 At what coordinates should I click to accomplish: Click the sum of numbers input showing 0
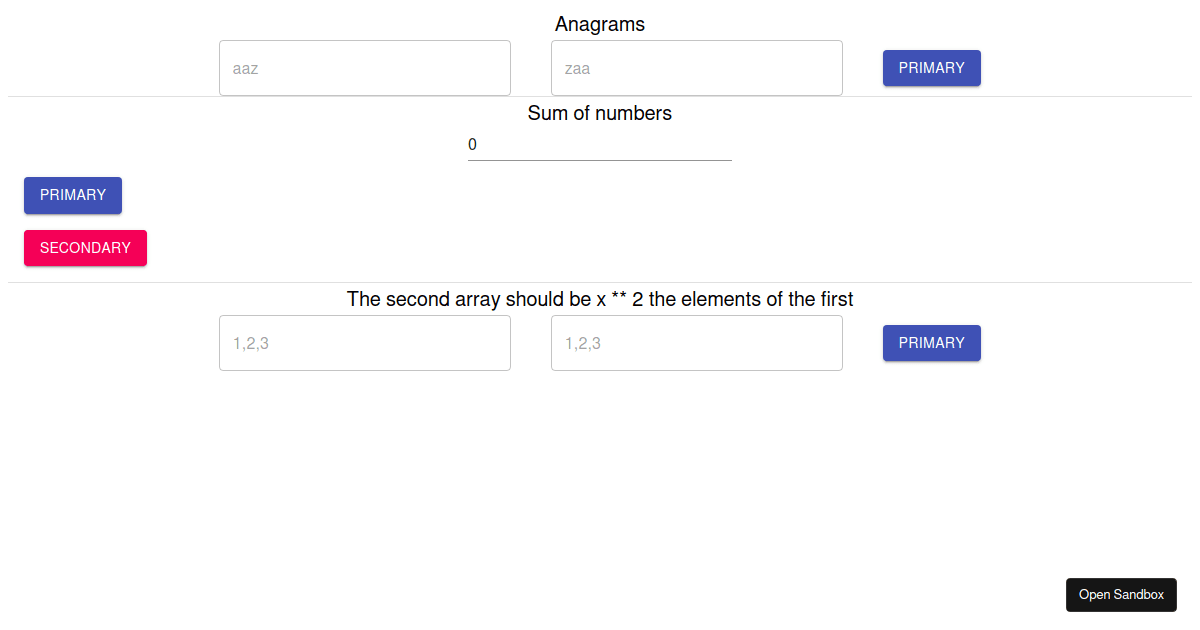tap(599, 145)
